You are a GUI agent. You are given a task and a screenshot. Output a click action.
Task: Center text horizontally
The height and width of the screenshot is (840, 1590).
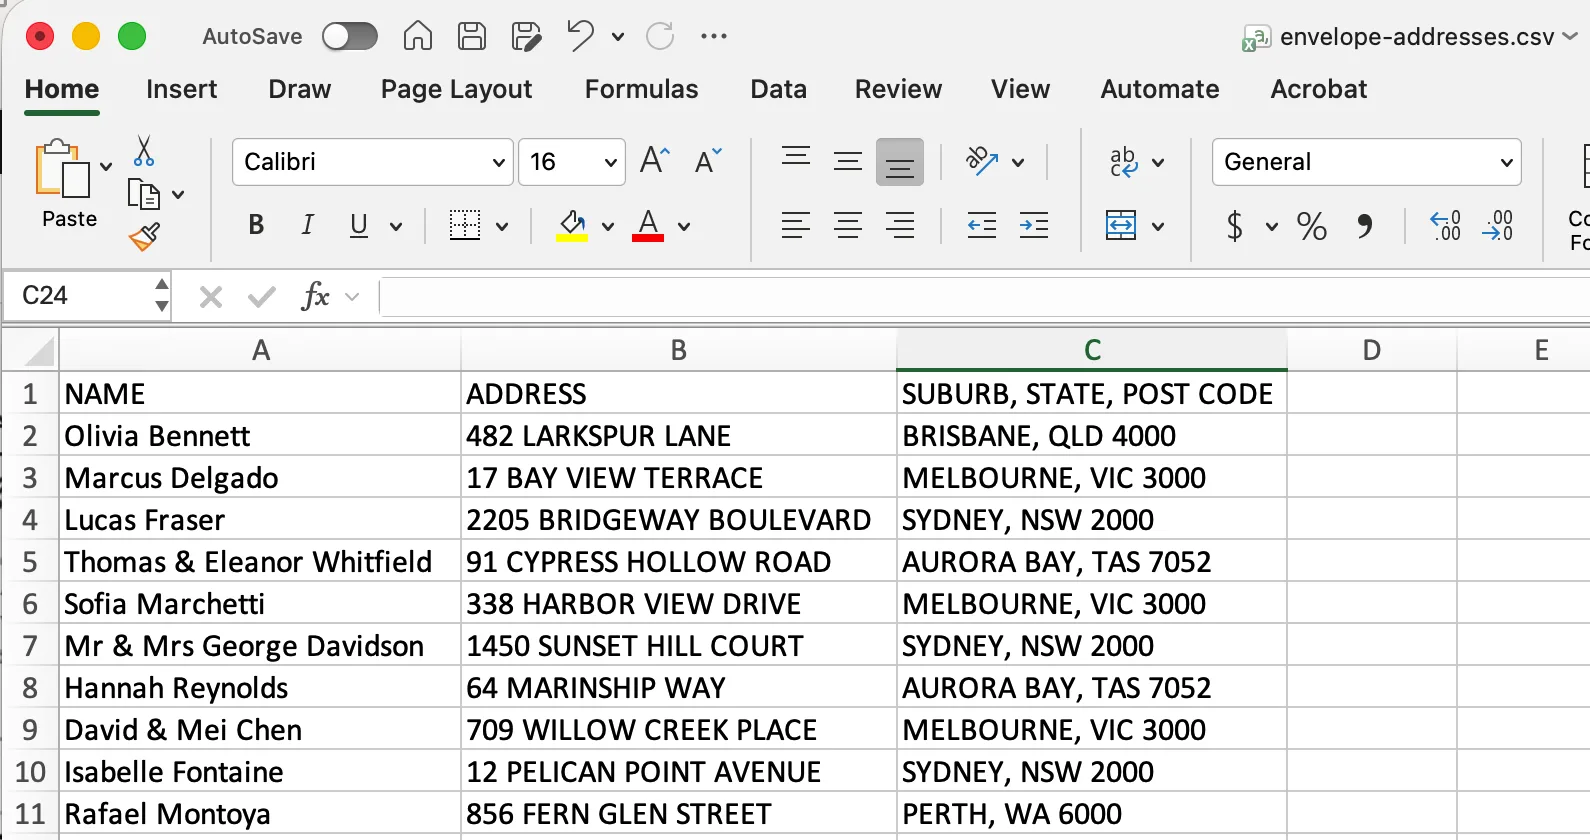click(848, 225)
